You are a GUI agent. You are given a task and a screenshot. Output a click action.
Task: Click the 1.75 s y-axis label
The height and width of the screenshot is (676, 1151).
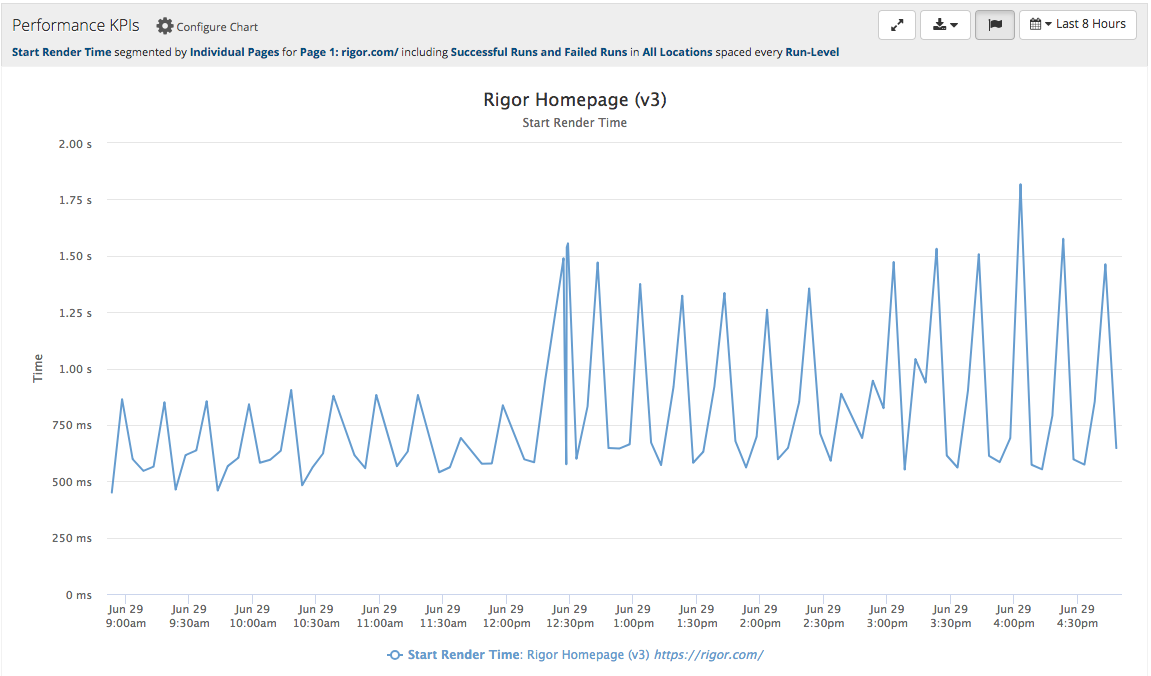click(x=75, y=200)
